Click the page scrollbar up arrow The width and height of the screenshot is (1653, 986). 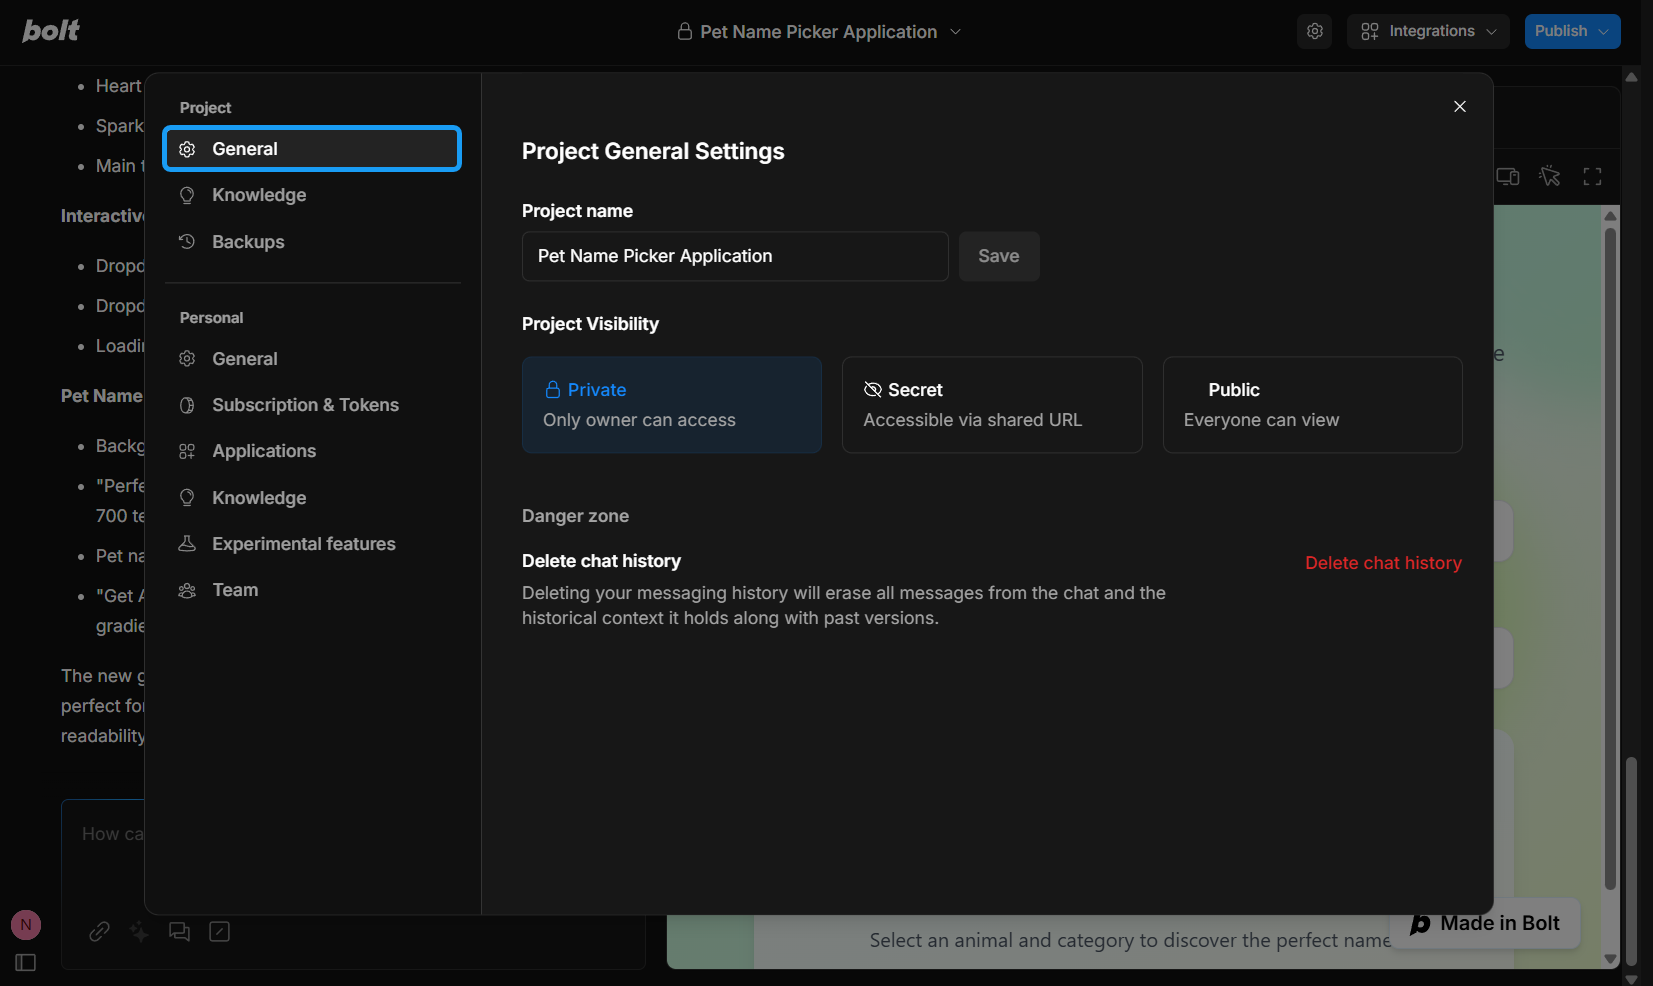[1631, 76]
